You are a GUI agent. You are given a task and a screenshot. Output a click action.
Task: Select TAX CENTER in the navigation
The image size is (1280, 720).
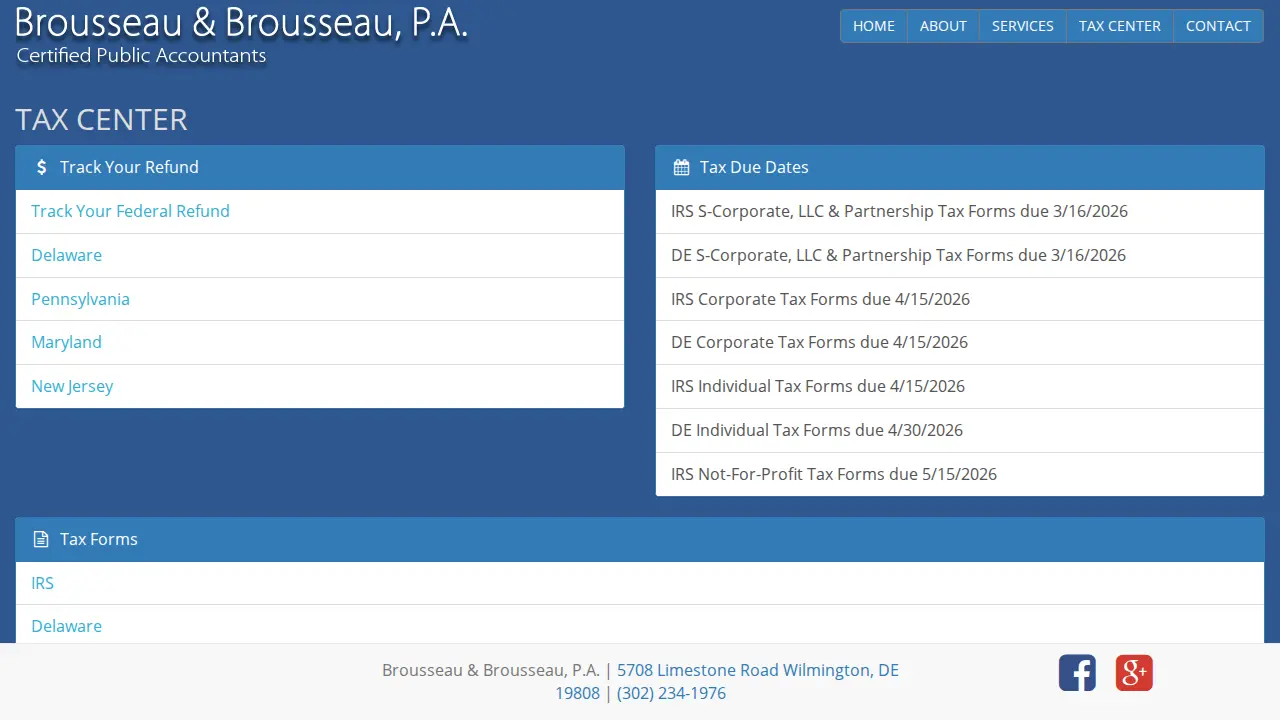(x=1120, y=26)
